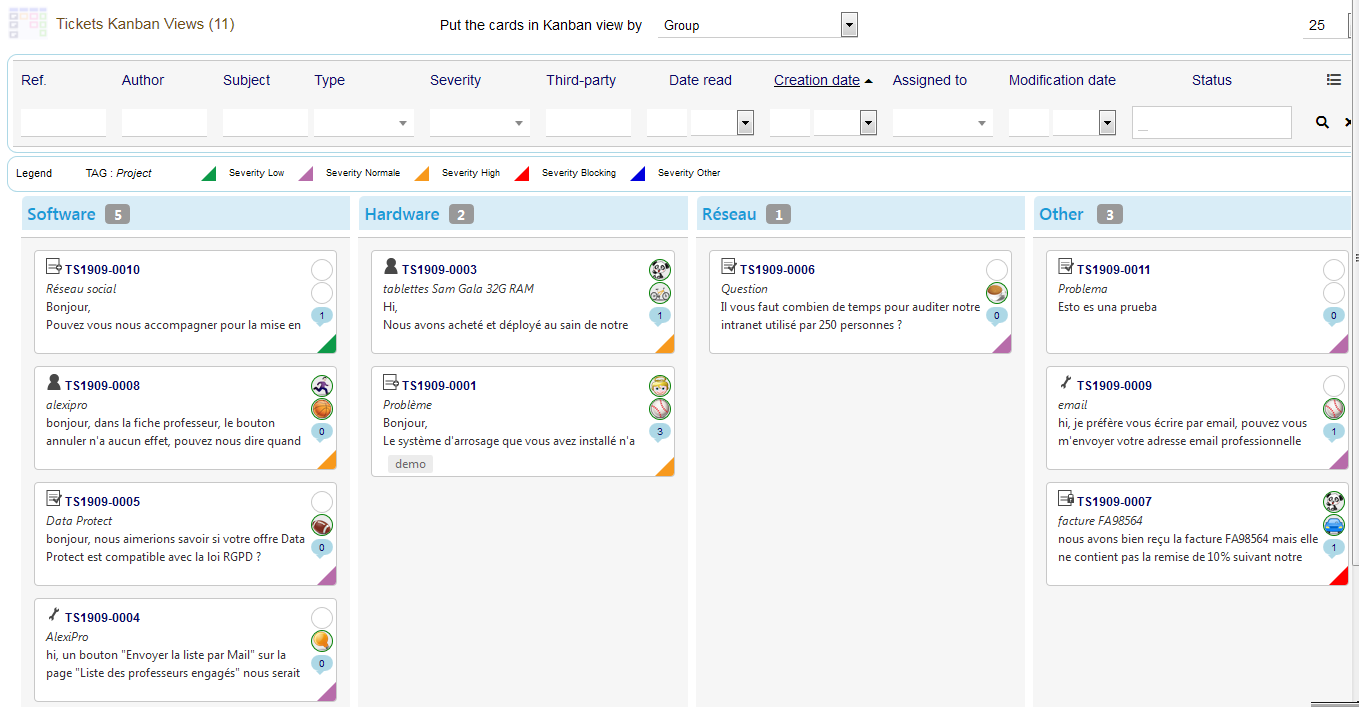Click empty top circle on card TS1909-0005
Viewport: 1359px width, 707px height.
322,502
